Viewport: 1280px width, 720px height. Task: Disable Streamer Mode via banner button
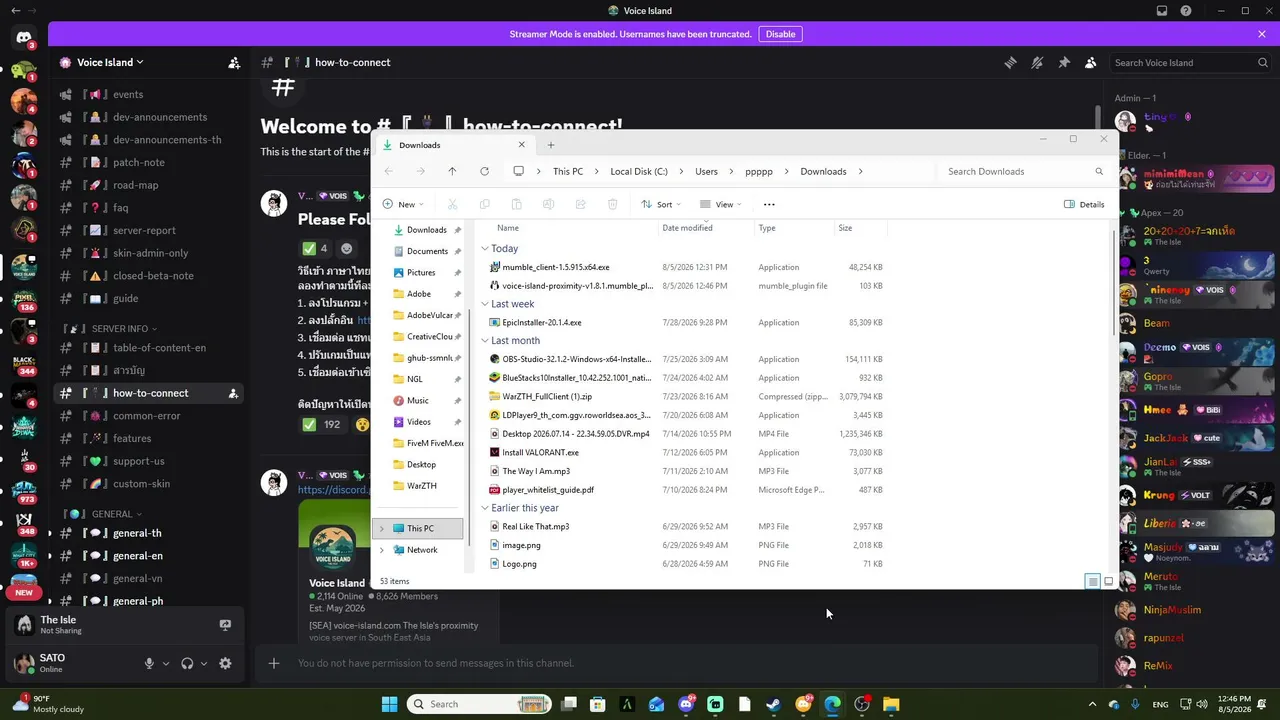[780, 34]
